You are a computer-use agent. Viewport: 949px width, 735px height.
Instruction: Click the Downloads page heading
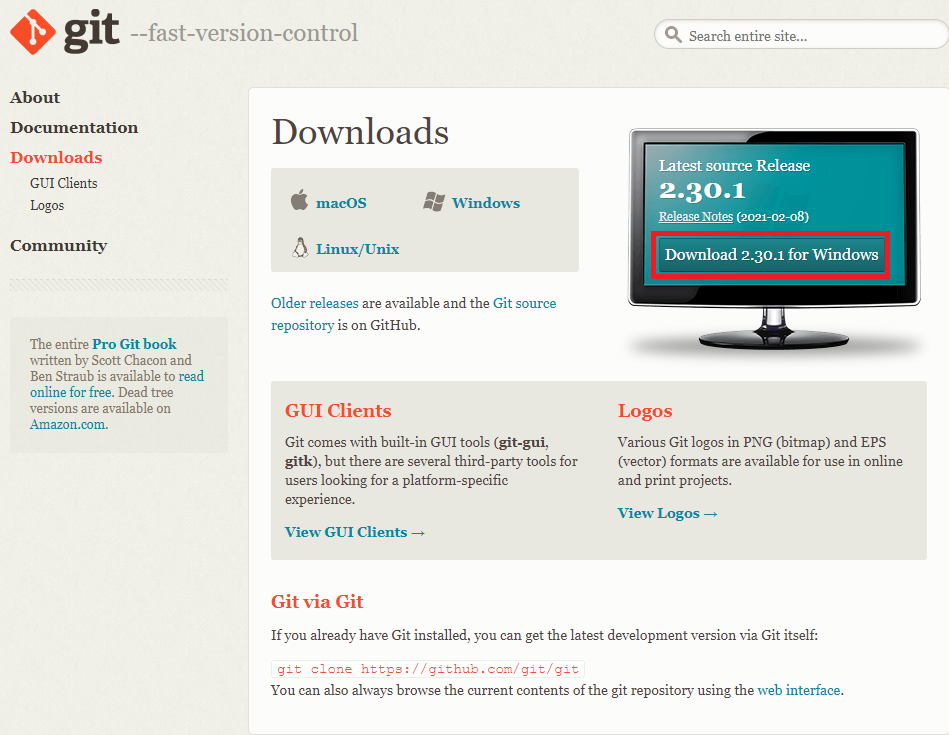(x=361, y=131)
